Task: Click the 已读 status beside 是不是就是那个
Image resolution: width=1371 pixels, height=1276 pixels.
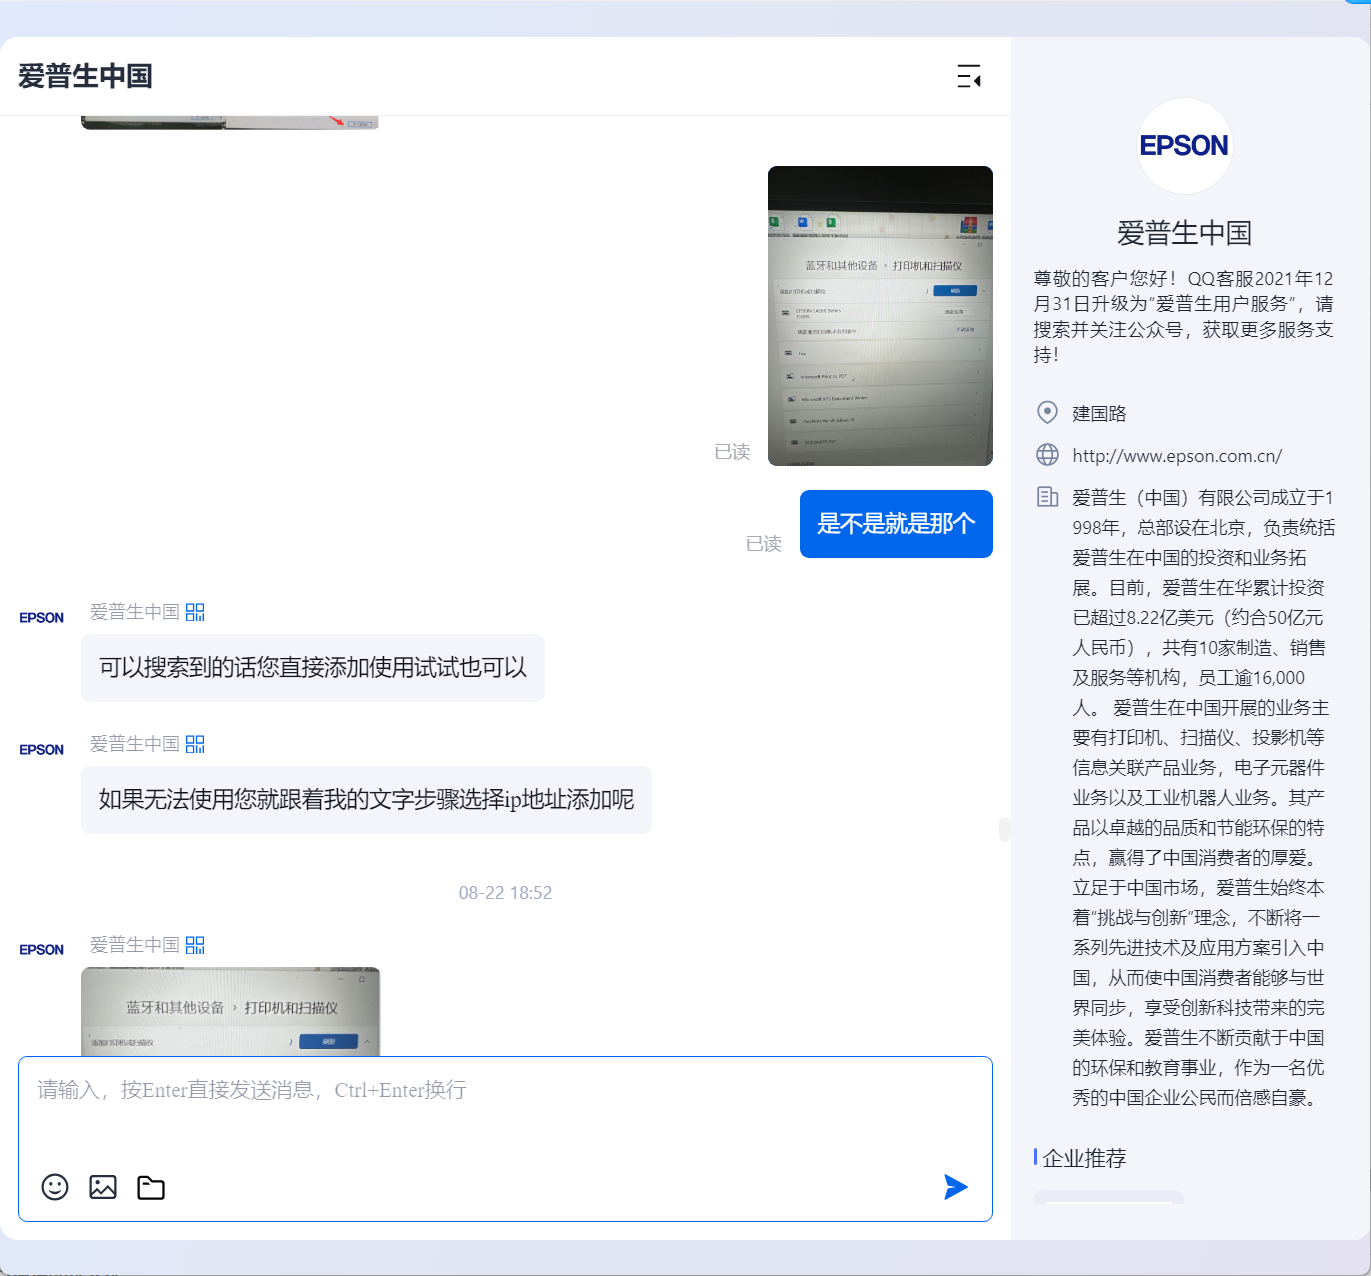Action: (x=763, y=544)
